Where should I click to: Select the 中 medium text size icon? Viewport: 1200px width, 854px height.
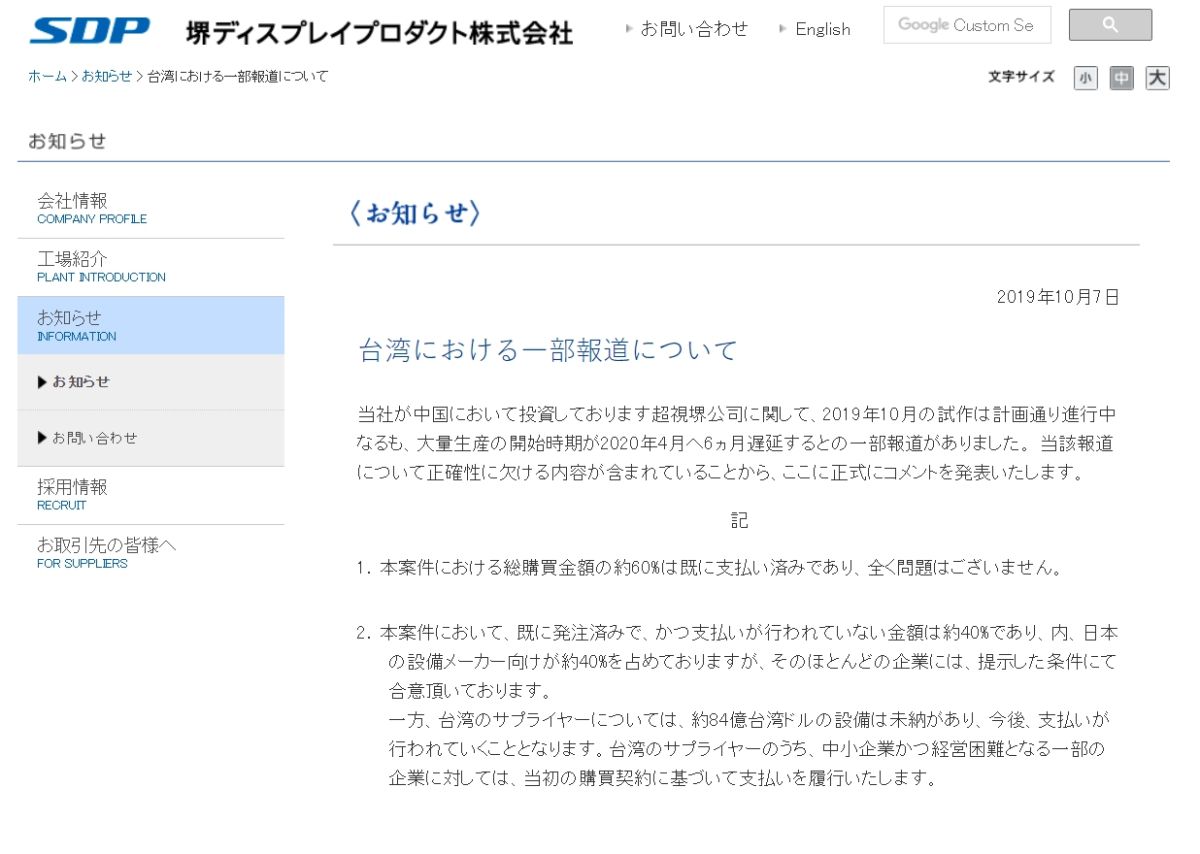(x=1121, y=77)
